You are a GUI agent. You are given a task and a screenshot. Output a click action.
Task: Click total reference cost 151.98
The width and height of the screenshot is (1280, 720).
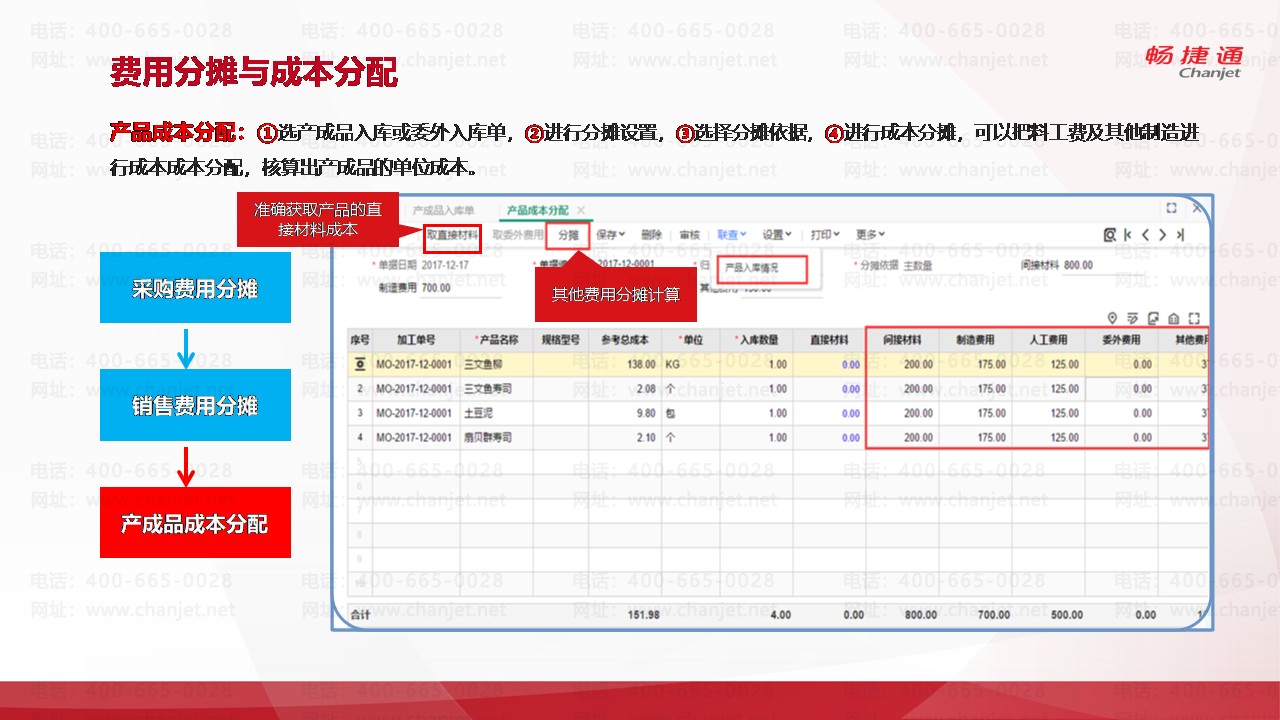click(643, 615)
